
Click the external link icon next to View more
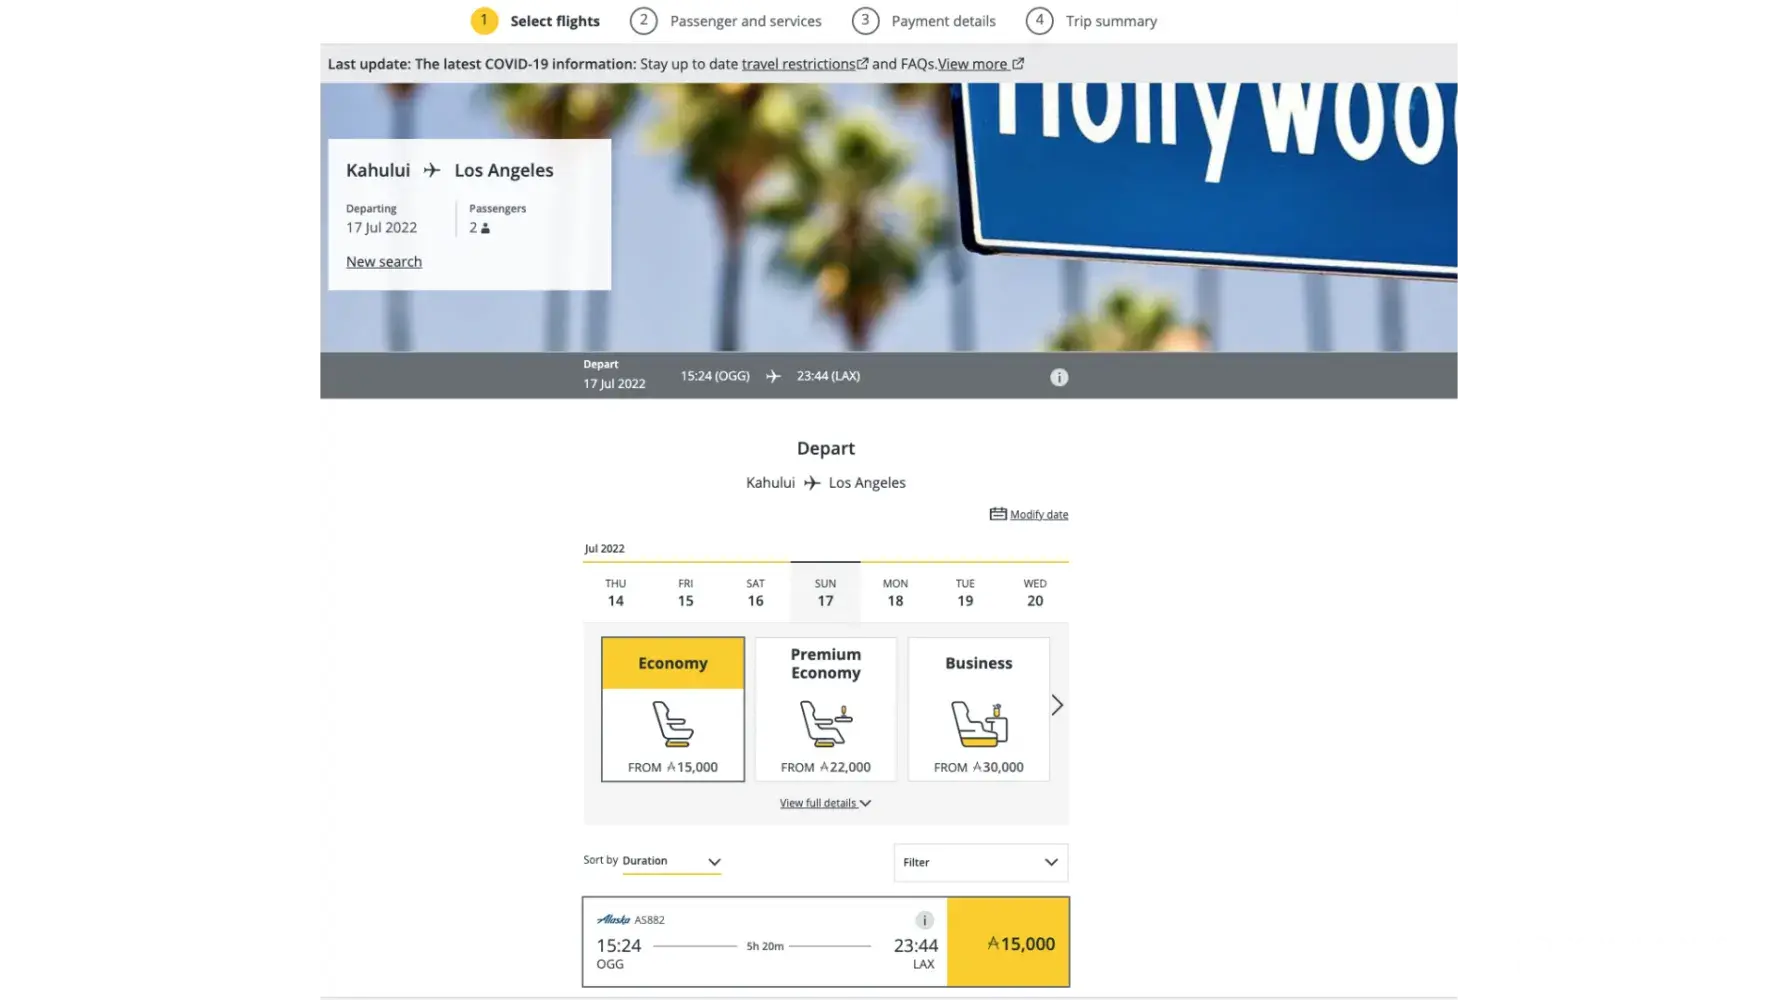(x=1018, y=64)
